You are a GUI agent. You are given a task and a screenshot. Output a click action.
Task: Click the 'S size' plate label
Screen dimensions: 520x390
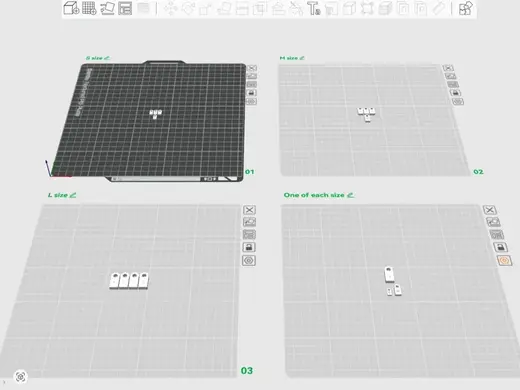[x=94, y=58]
